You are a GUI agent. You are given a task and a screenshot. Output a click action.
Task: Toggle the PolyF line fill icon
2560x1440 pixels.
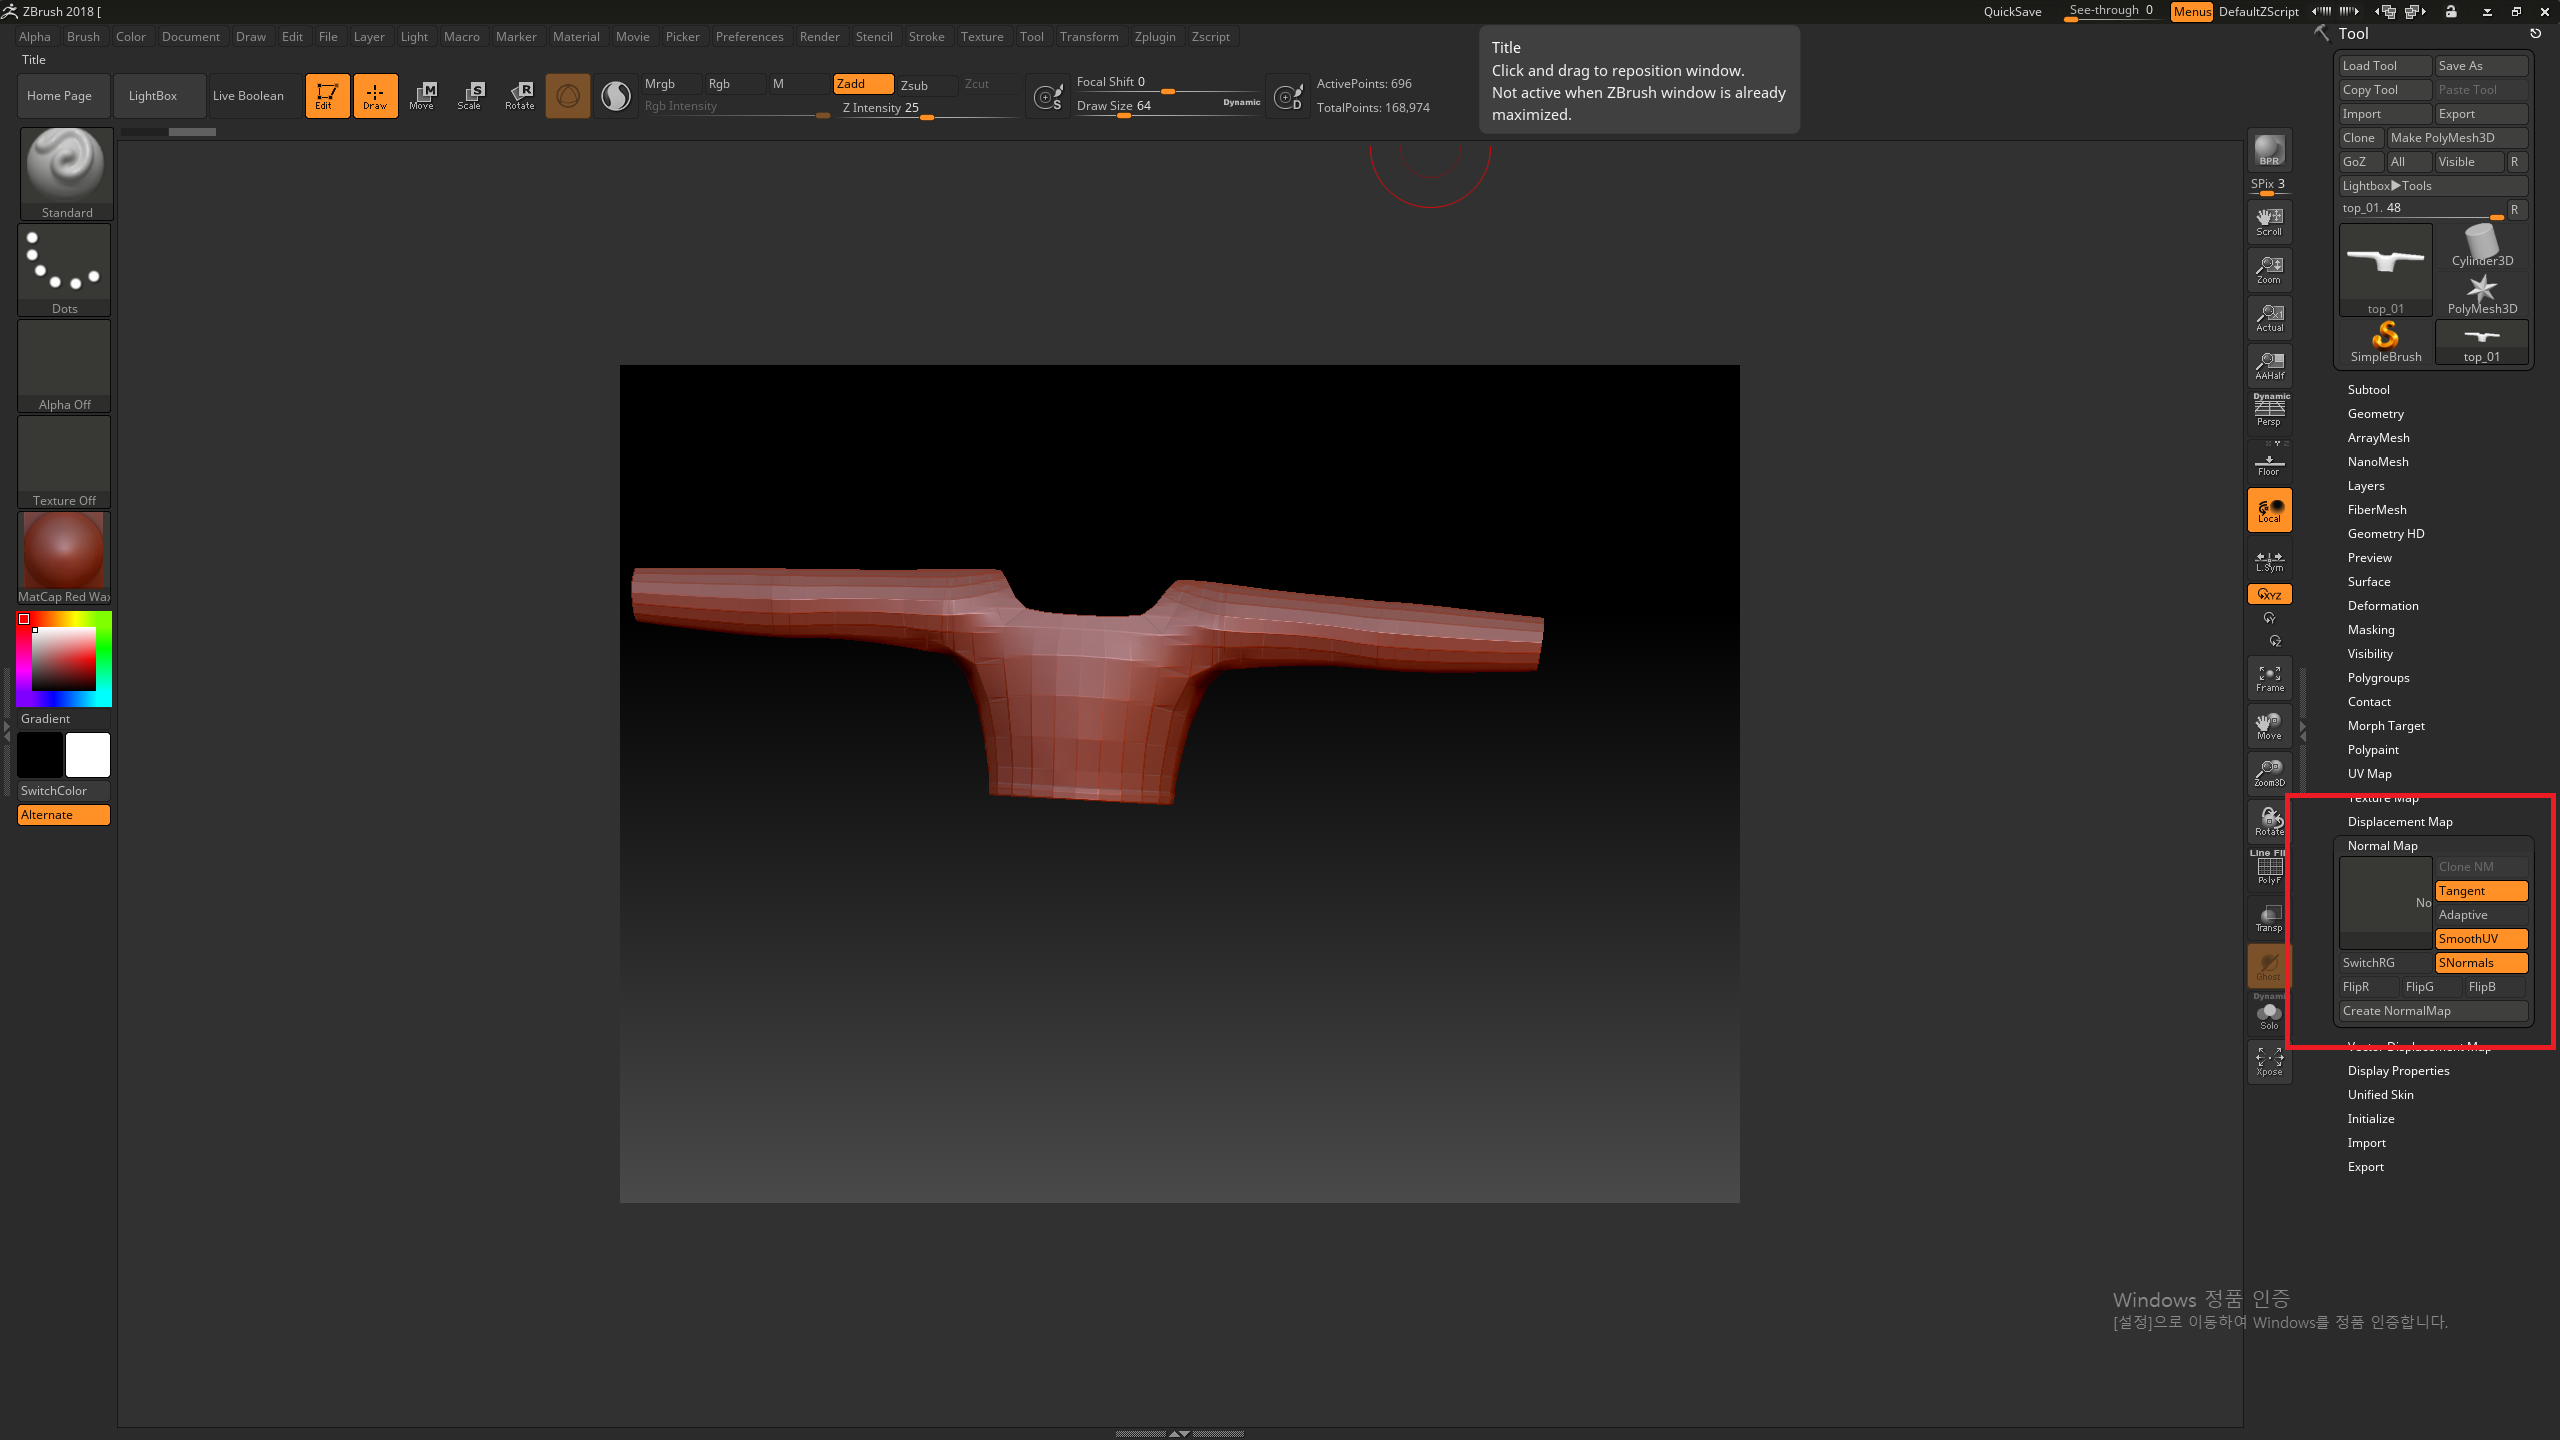[x=2269, y=868]
